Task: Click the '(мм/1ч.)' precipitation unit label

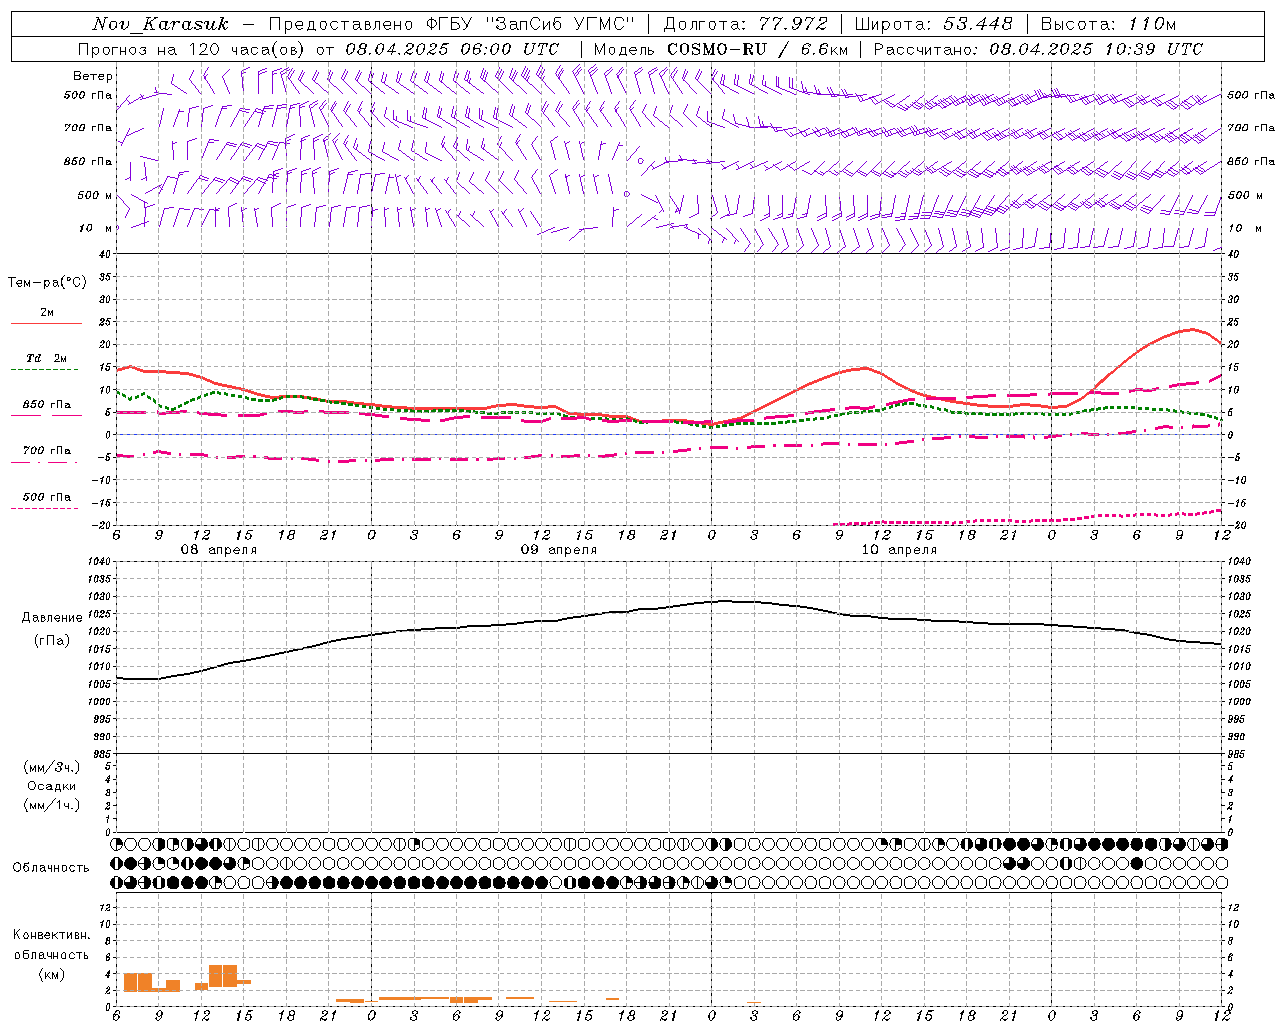Action: [52, 805]
